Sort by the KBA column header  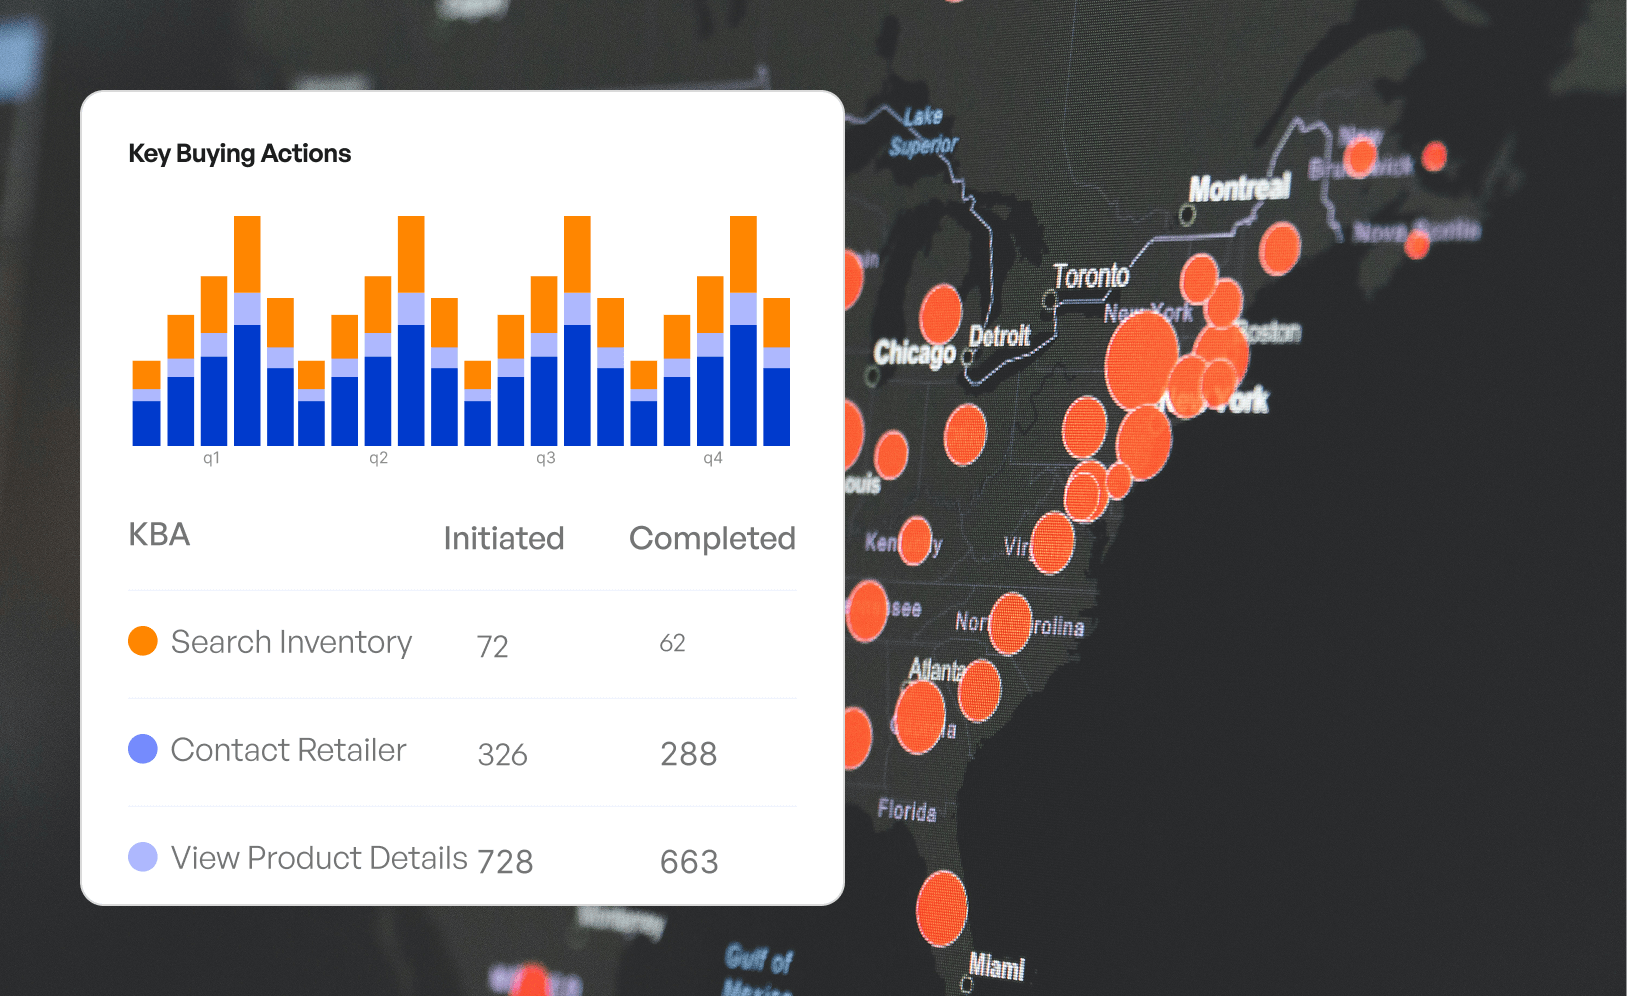[159, 535]
